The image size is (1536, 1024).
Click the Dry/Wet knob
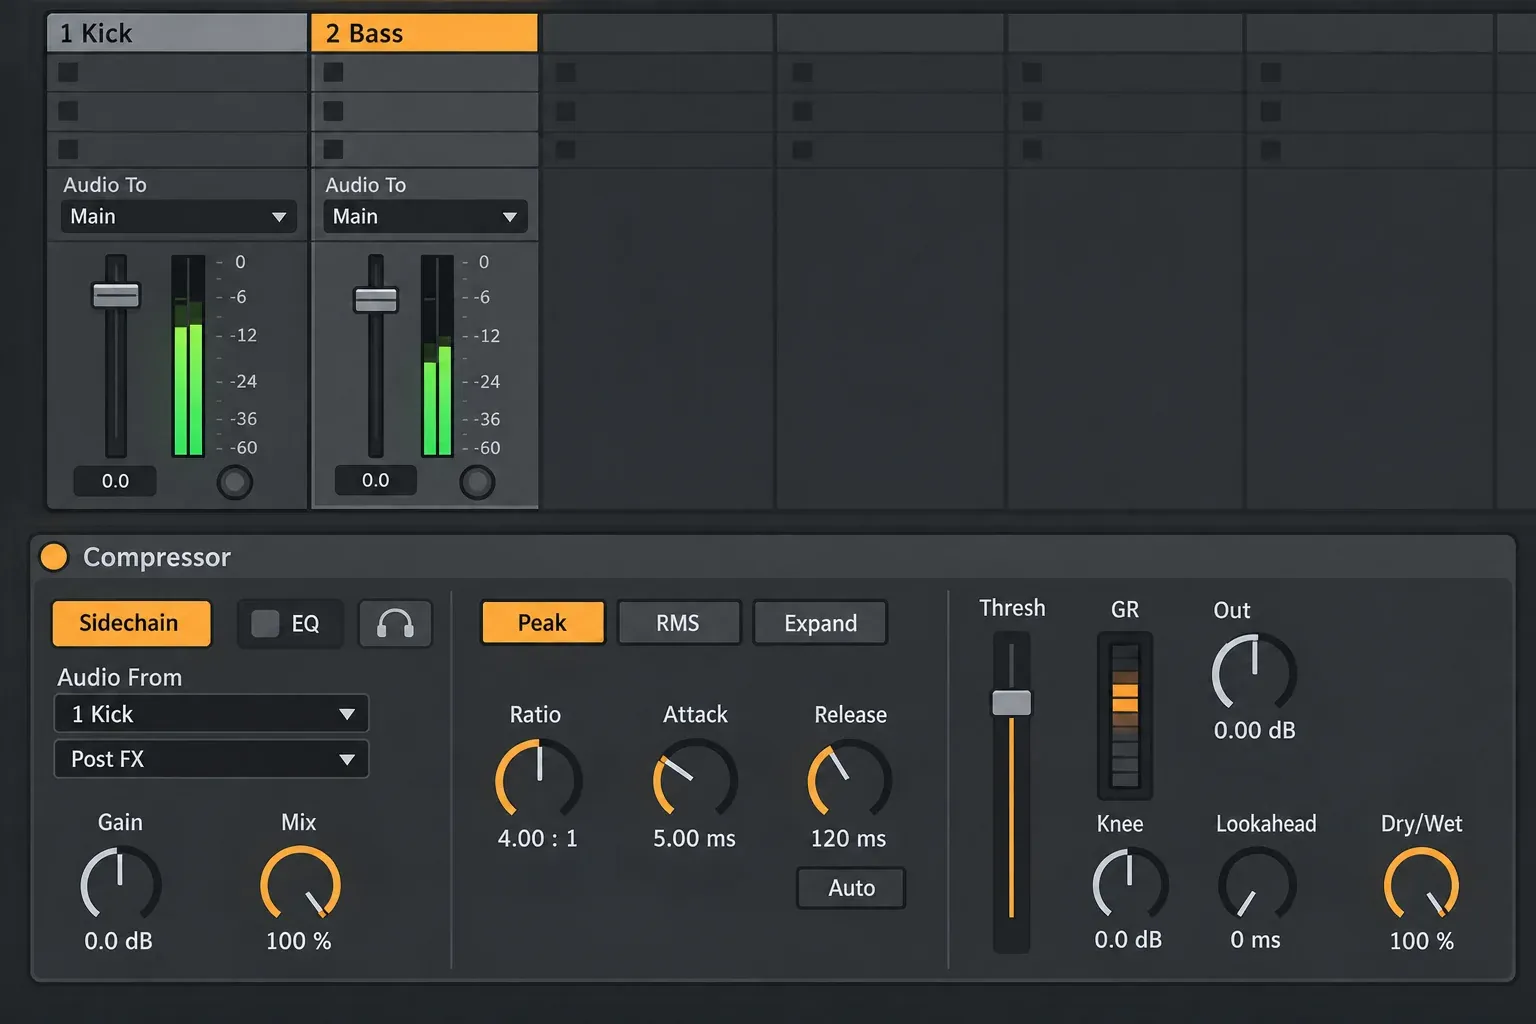click(x=1421, y=884)
